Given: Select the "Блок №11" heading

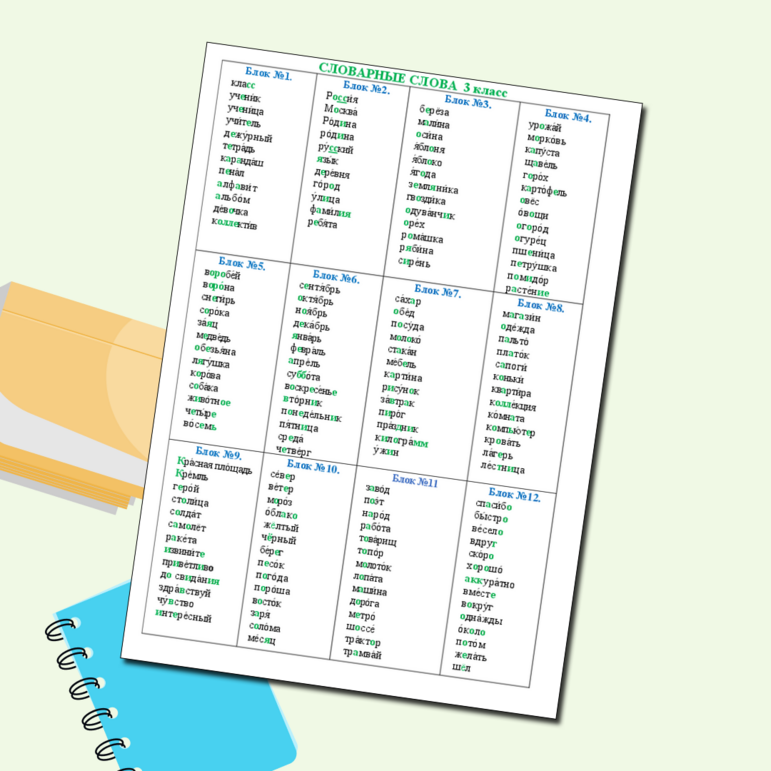Looking at the screenshot, I should pos(415,481).
